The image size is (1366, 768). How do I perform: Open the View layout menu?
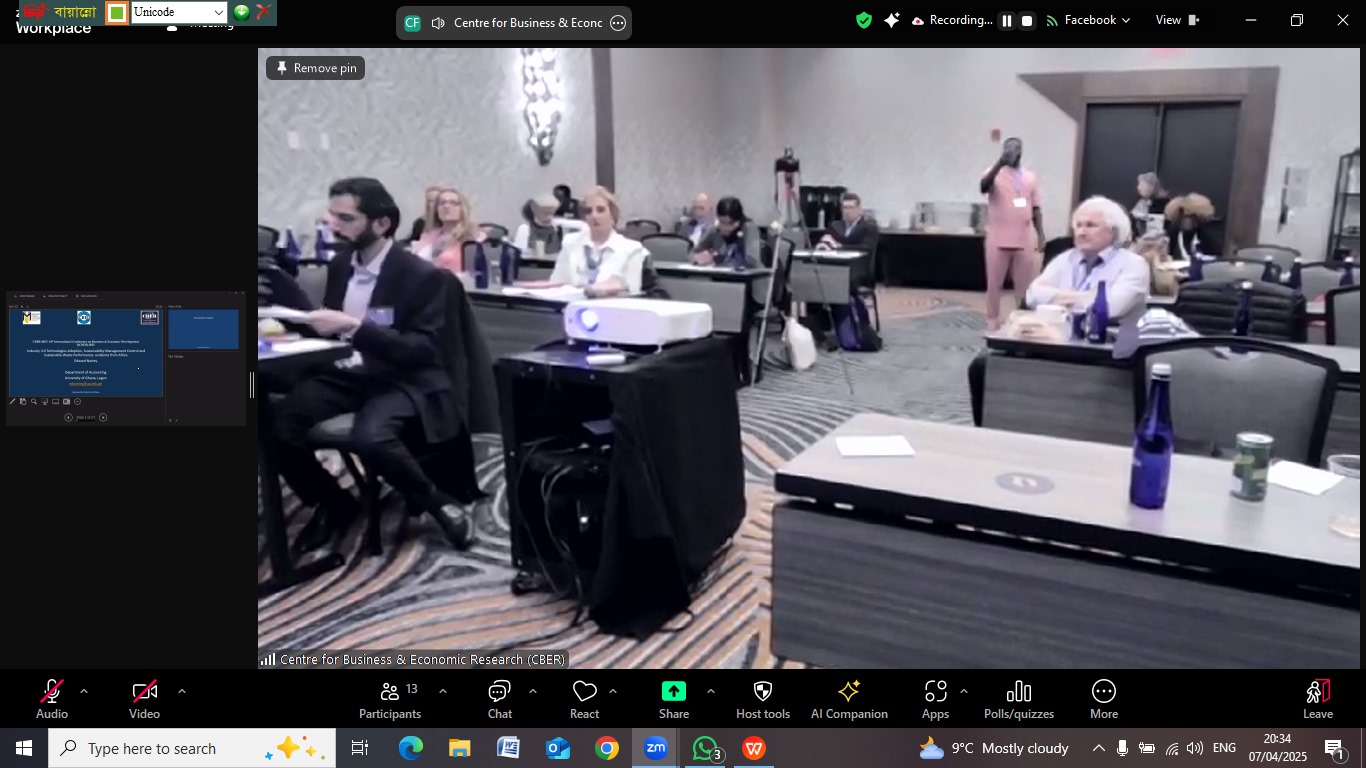click(1176, 21)
